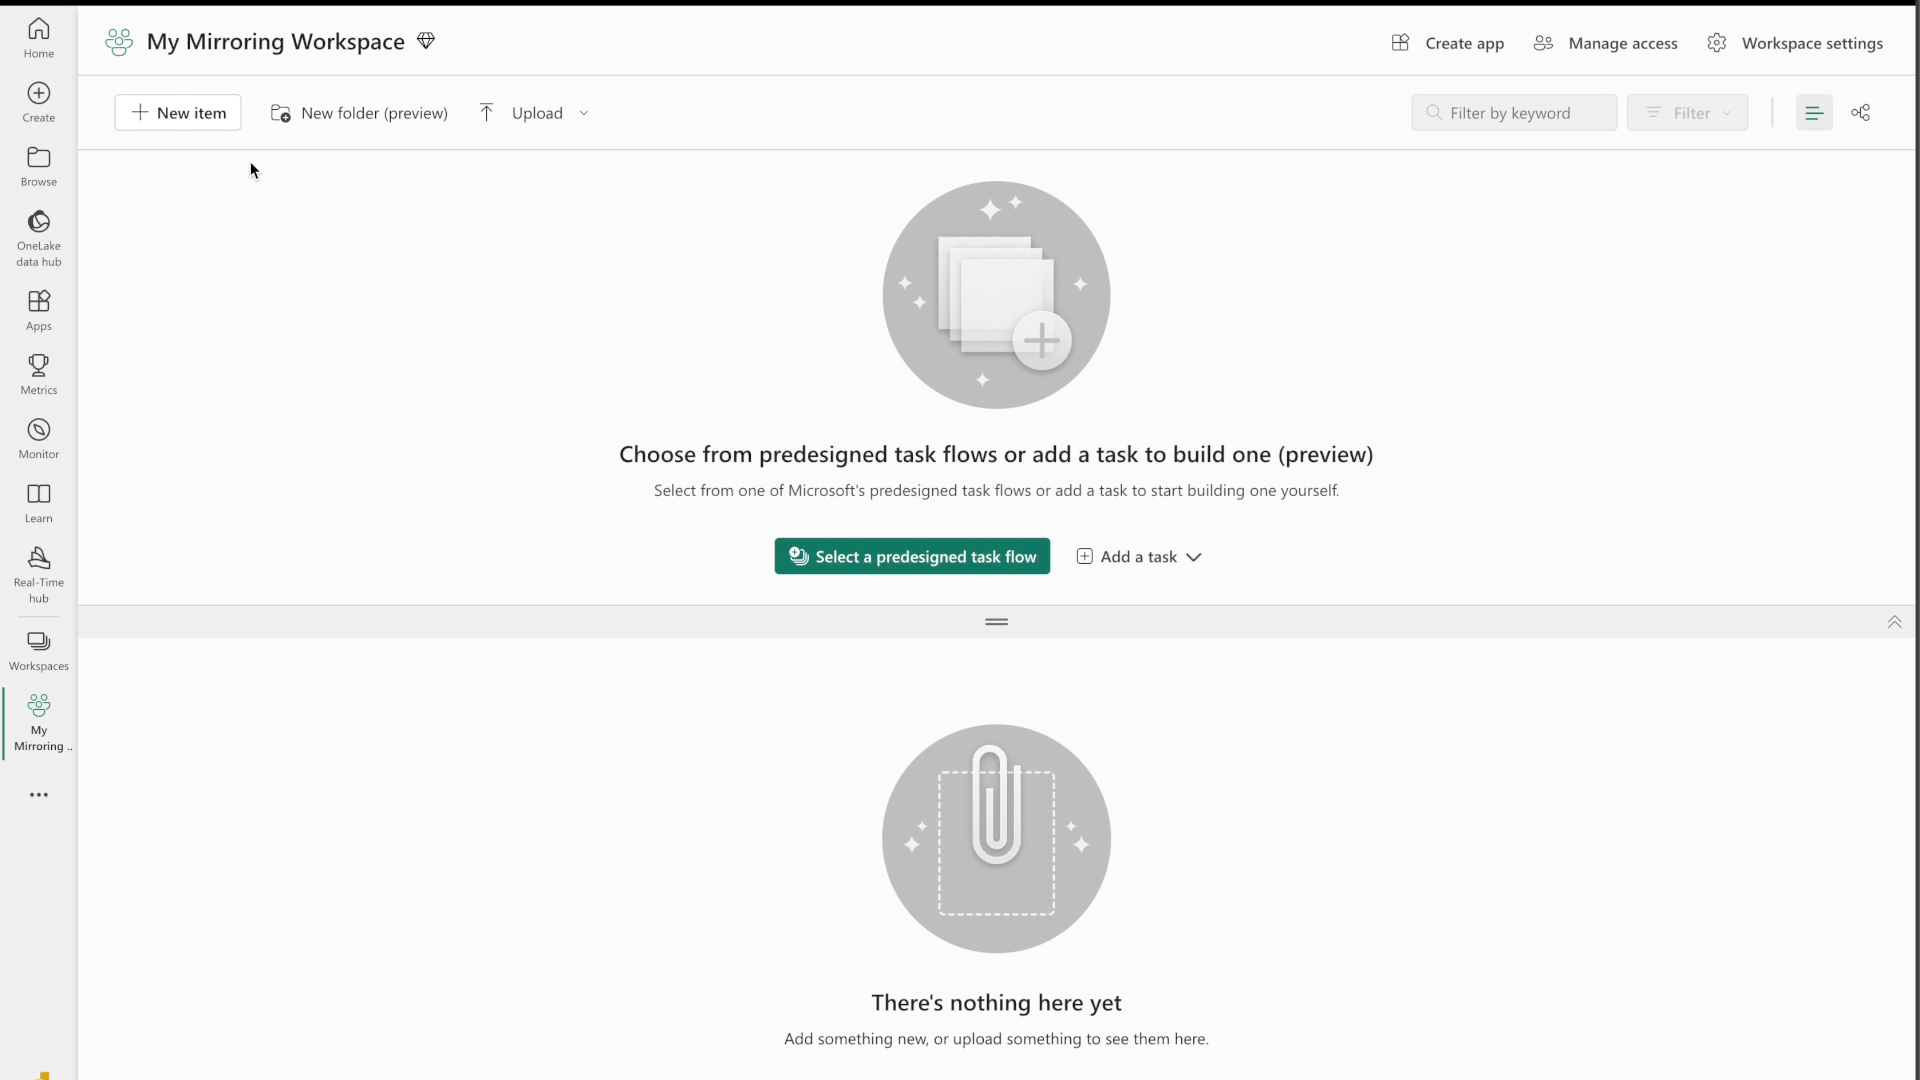Viewport: 1920px width, 1080px height.
Task: Click the 'Choose from predesigned task flows' heading
Action: pos(996,455)
